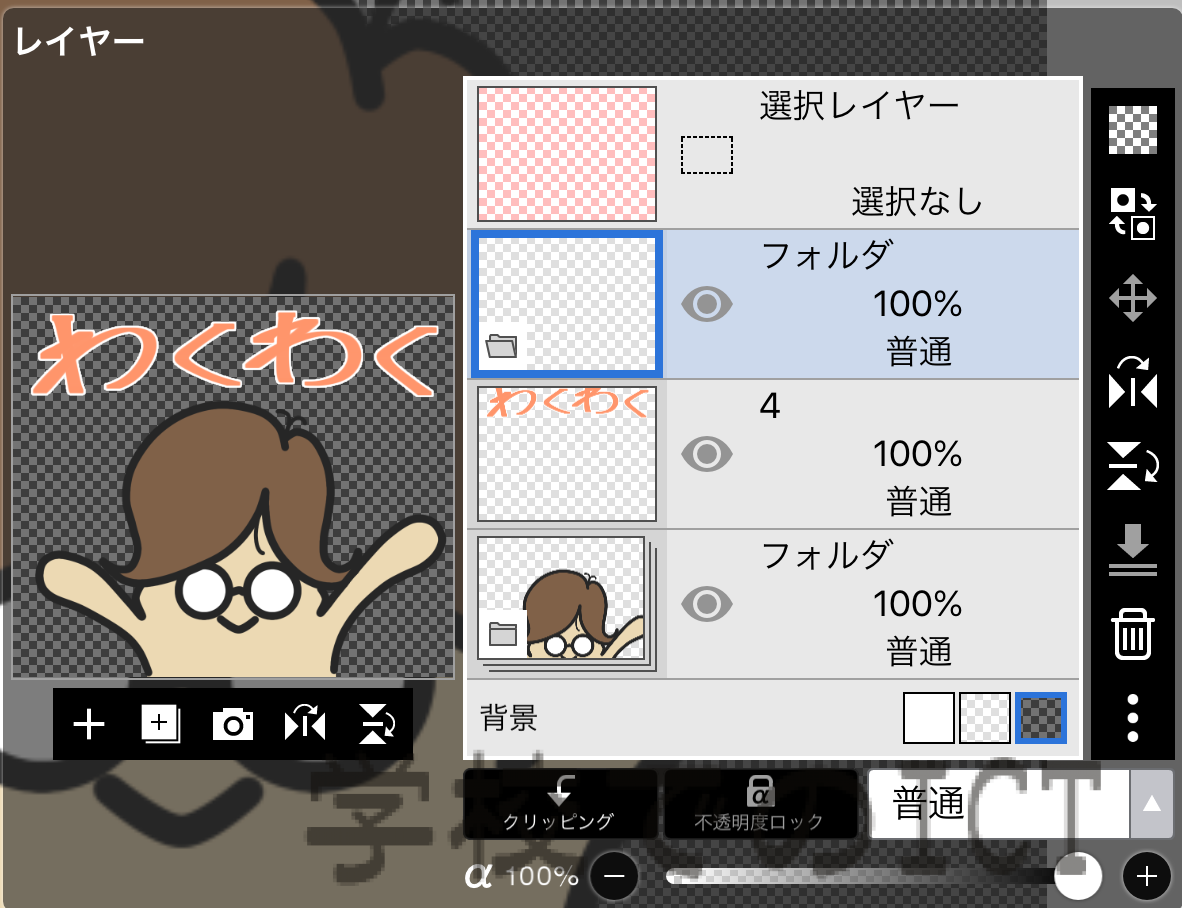Merge the layer down with the down-arrow icon

click(x=1132, y=550)
